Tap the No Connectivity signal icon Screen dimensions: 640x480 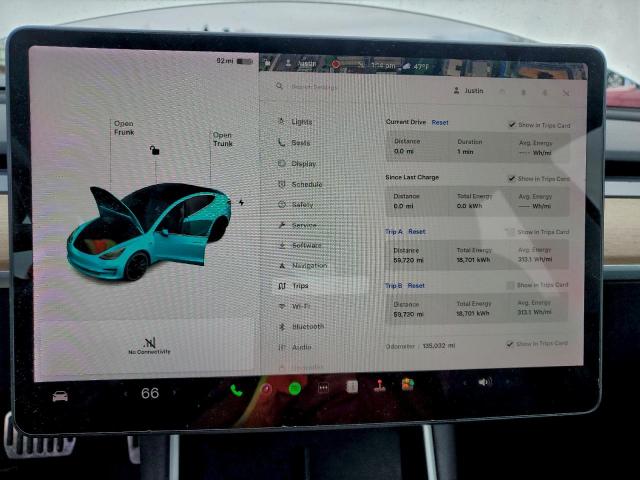[149, 342]
